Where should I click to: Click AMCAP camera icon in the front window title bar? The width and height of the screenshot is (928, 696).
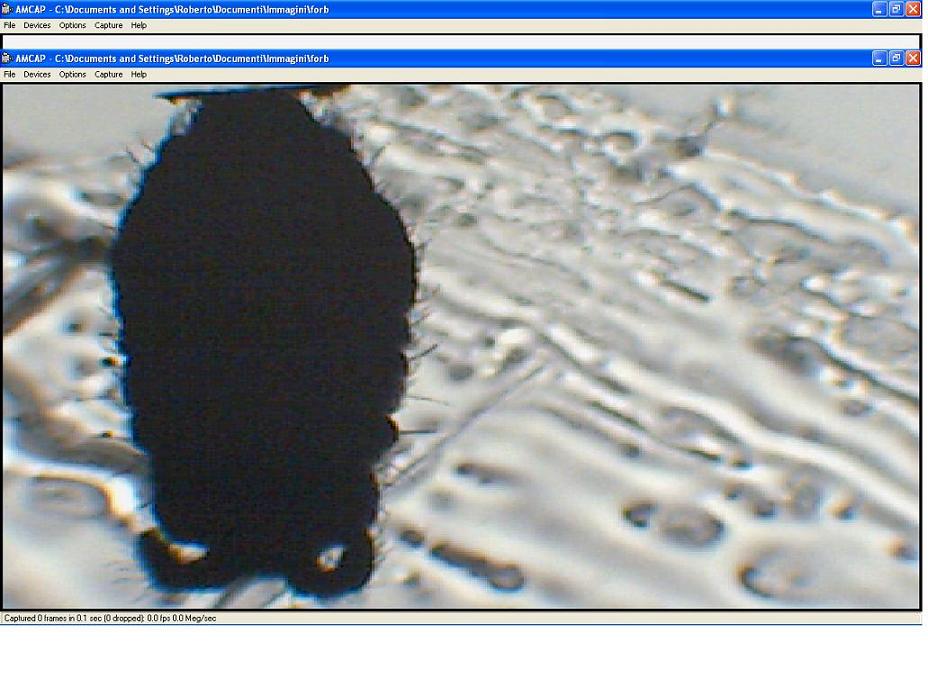(x=7, y=58)
